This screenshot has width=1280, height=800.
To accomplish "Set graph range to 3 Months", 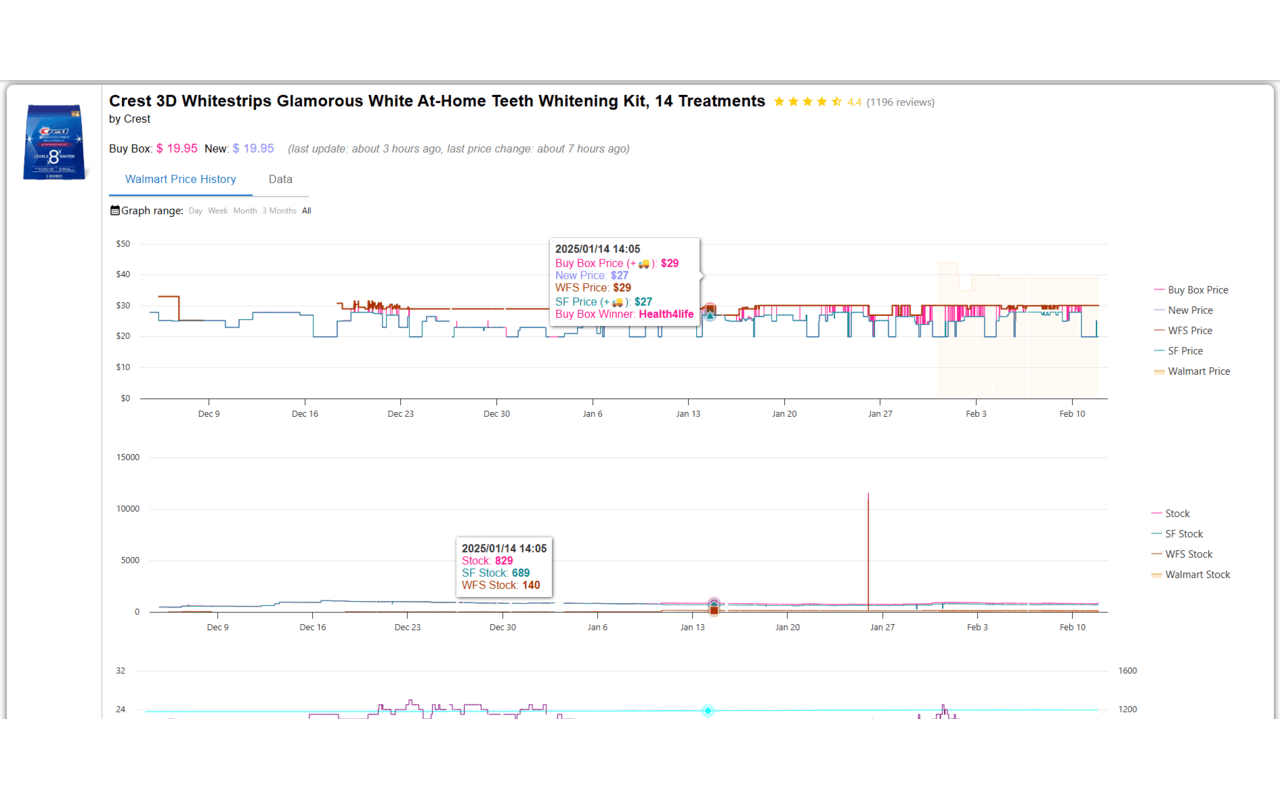I will click(x=279, y=211).
